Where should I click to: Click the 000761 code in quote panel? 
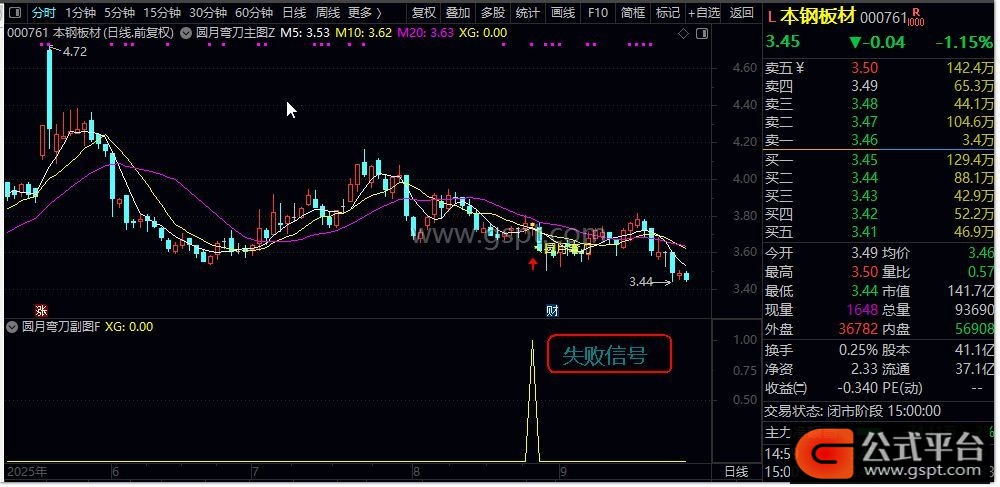(884, 18)
